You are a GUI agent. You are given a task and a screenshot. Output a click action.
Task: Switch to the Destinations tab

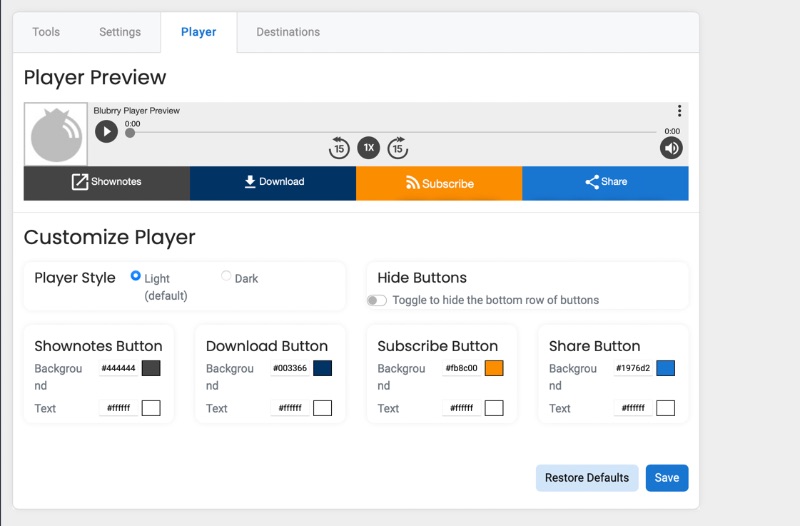[x=288, y=32]
